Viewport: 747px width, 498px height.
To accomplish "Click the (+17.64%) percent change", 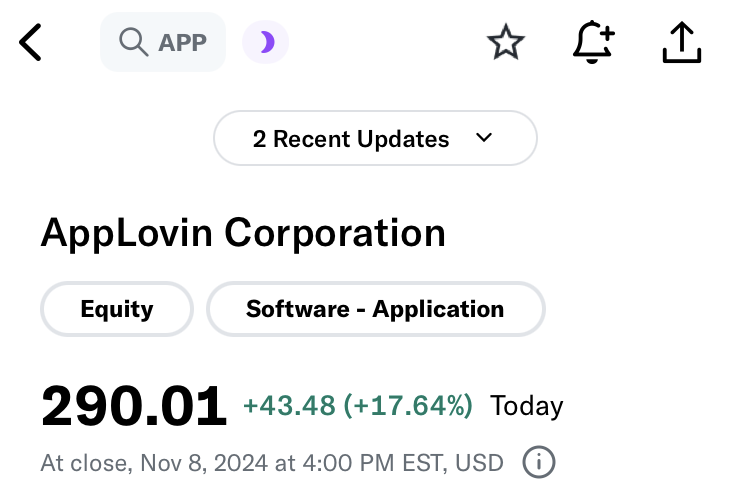I will pyautogui.click(x=408, y=406).
